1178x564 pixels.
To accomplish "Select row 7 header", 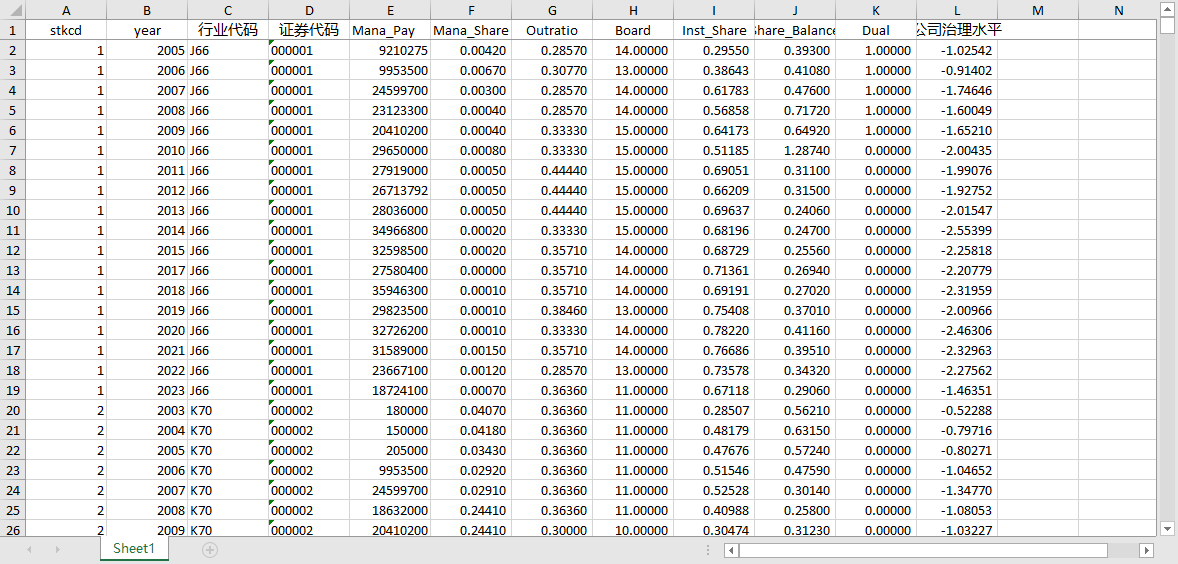I will click(x=13, y=150).
